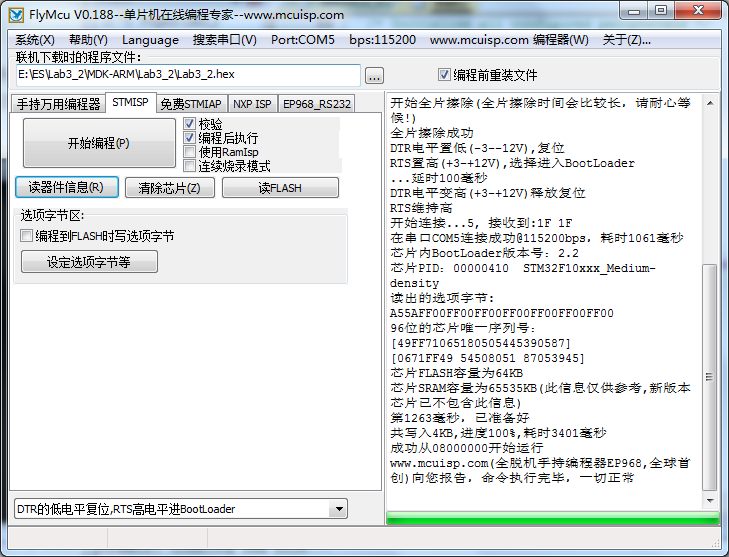Click log line 开始连接...5, 接收到:1F 1F

pyautogui.click(x=481, y=223)
